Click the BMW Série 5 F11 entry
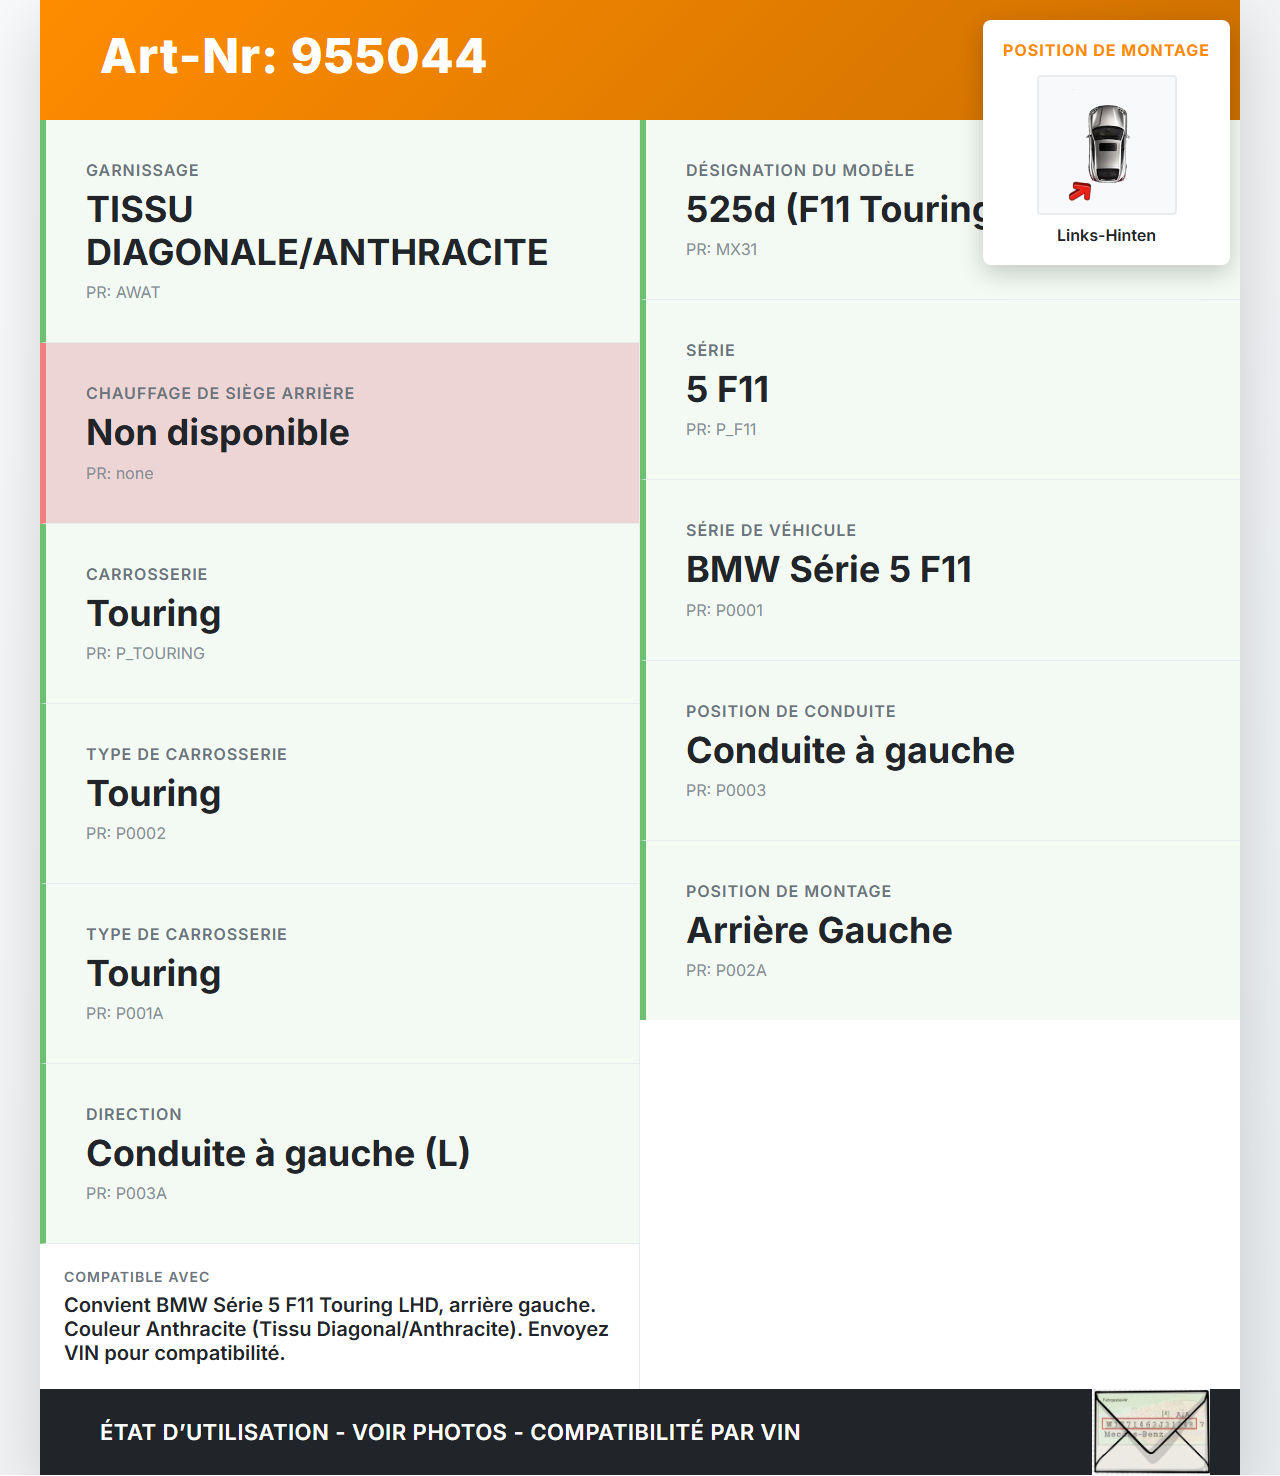 pos(829,570)
